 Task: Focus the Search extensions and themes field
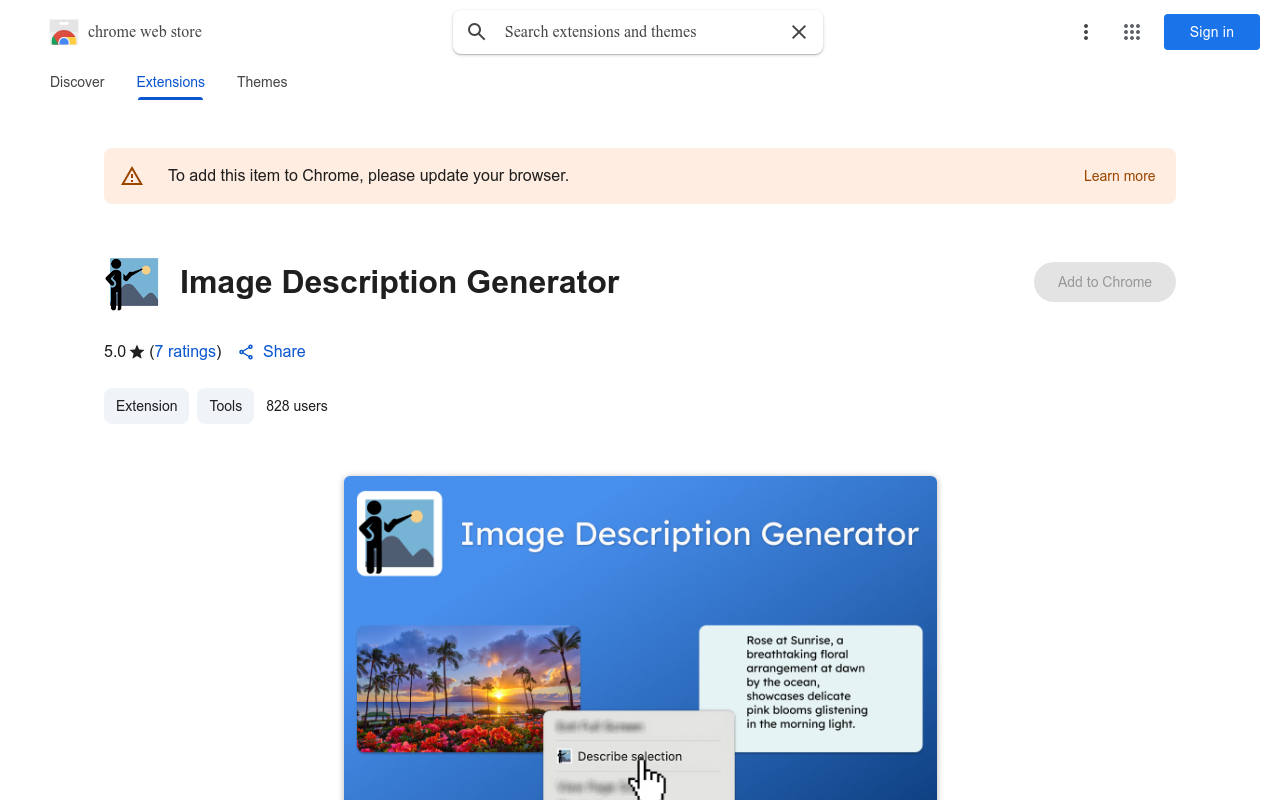click(x=638, y=32)
